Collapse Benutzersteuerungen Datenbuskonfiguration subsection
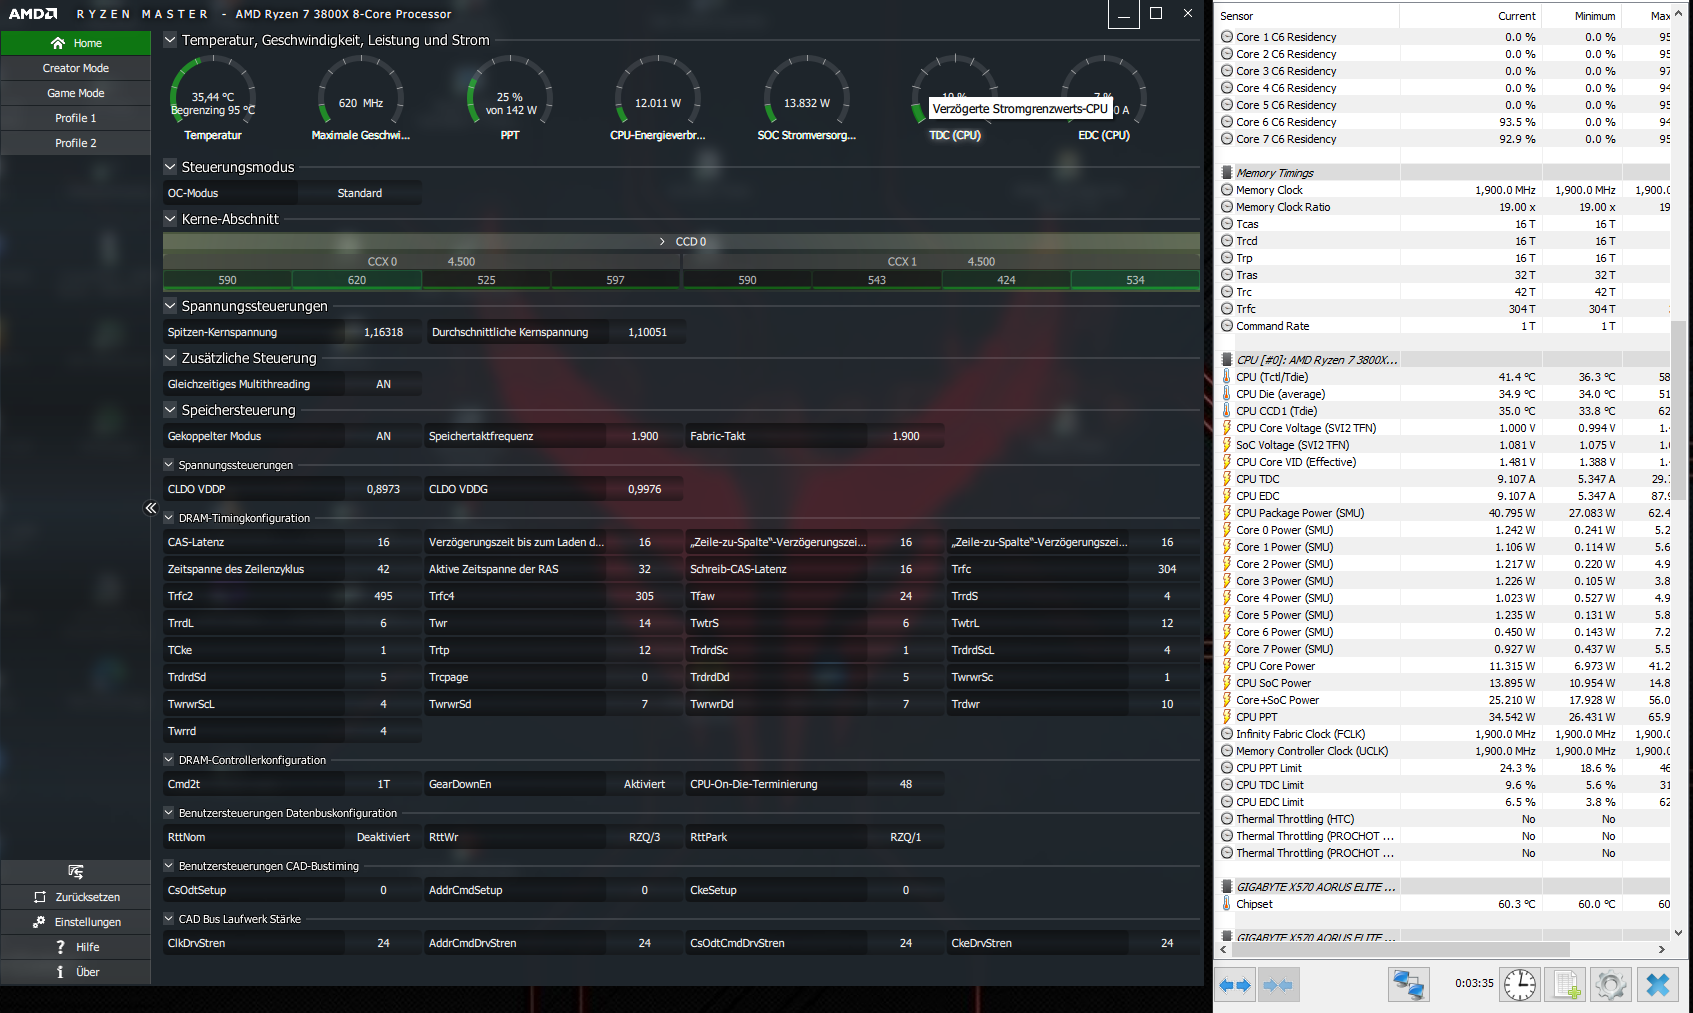Screen dimensions: 1693x1013 coord(169,813)
